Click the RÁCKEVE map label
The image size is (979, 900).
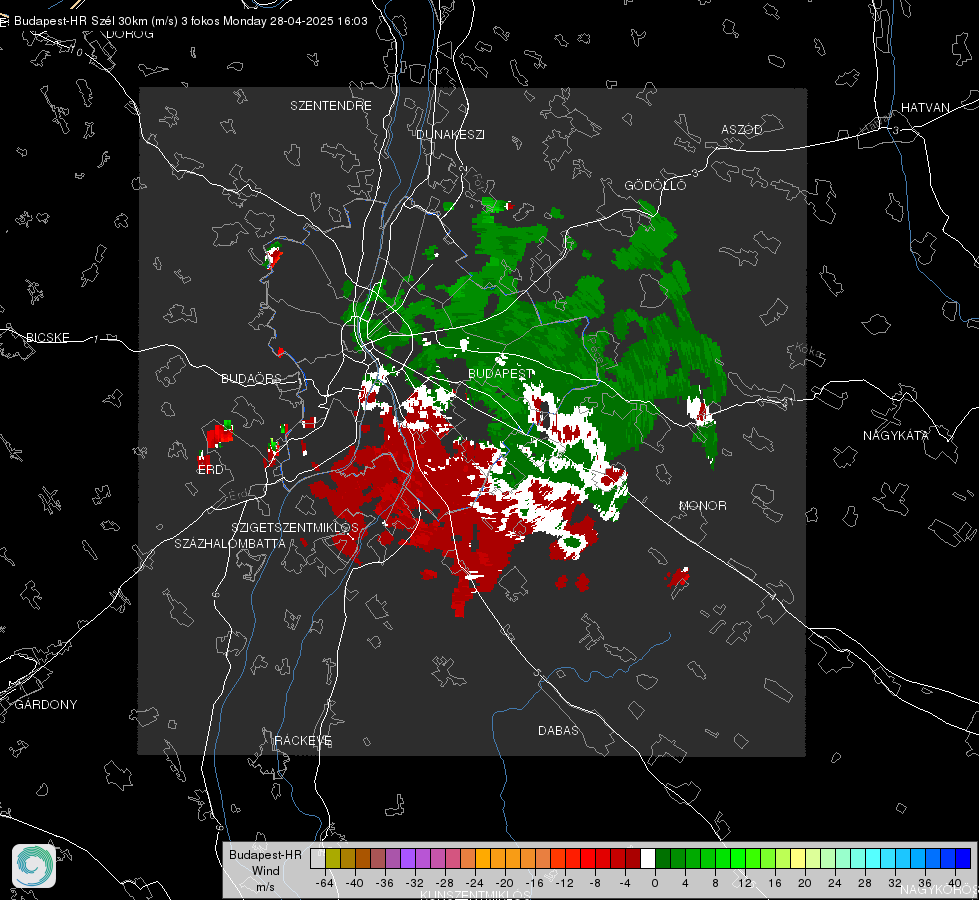(303, 741)
